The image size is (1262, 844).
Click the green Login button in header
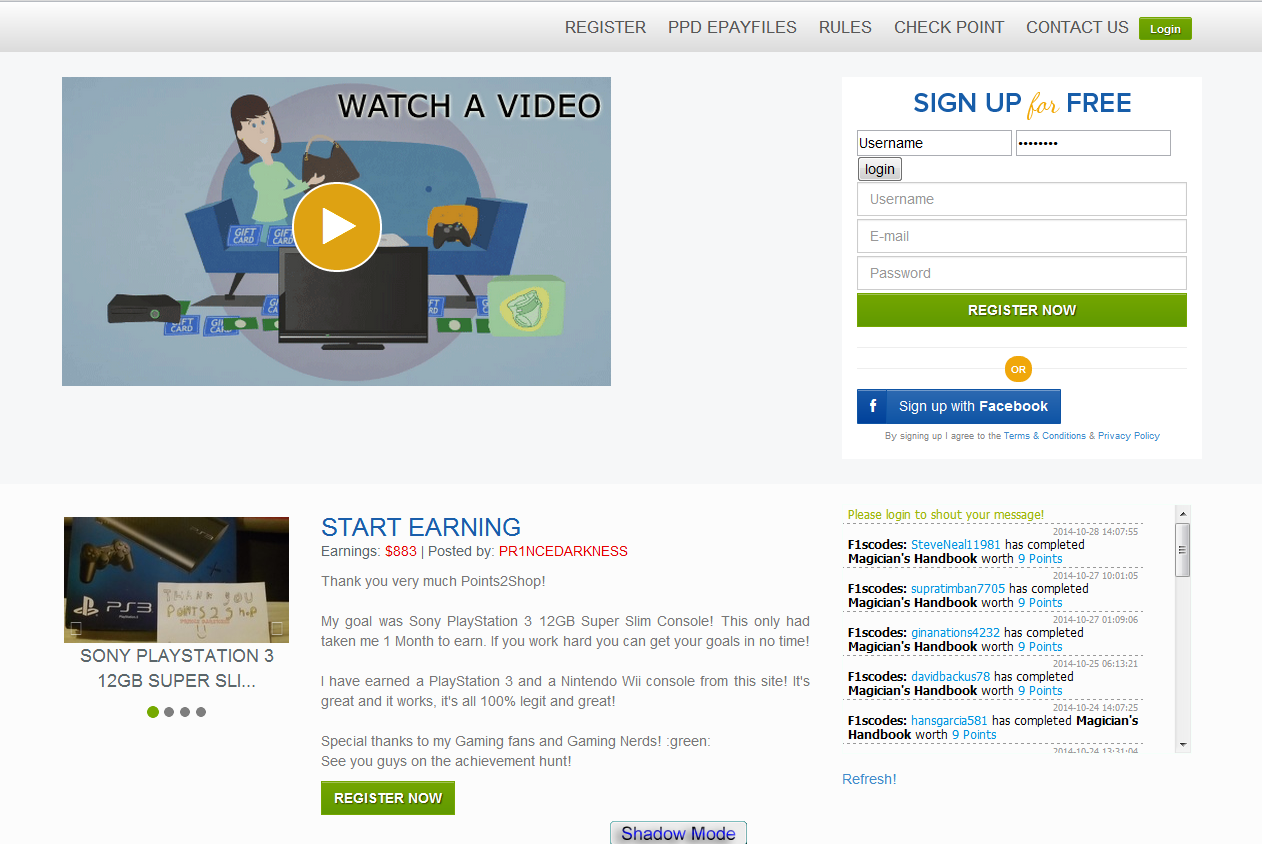(x=1165, y=29)
